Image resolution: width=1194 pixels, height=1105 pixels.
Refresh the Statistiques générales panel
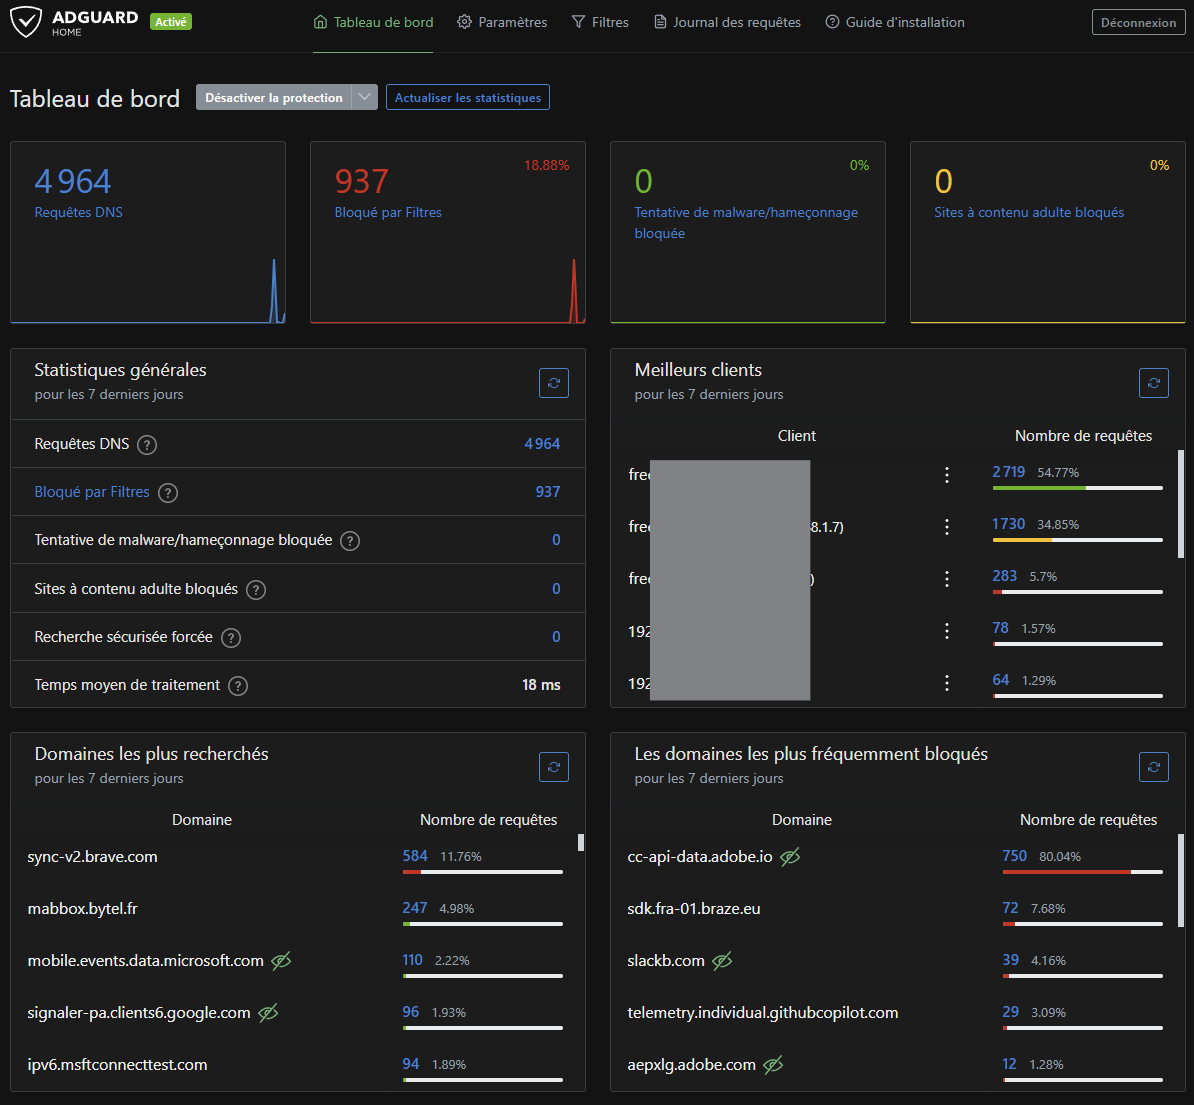[554, 383]
